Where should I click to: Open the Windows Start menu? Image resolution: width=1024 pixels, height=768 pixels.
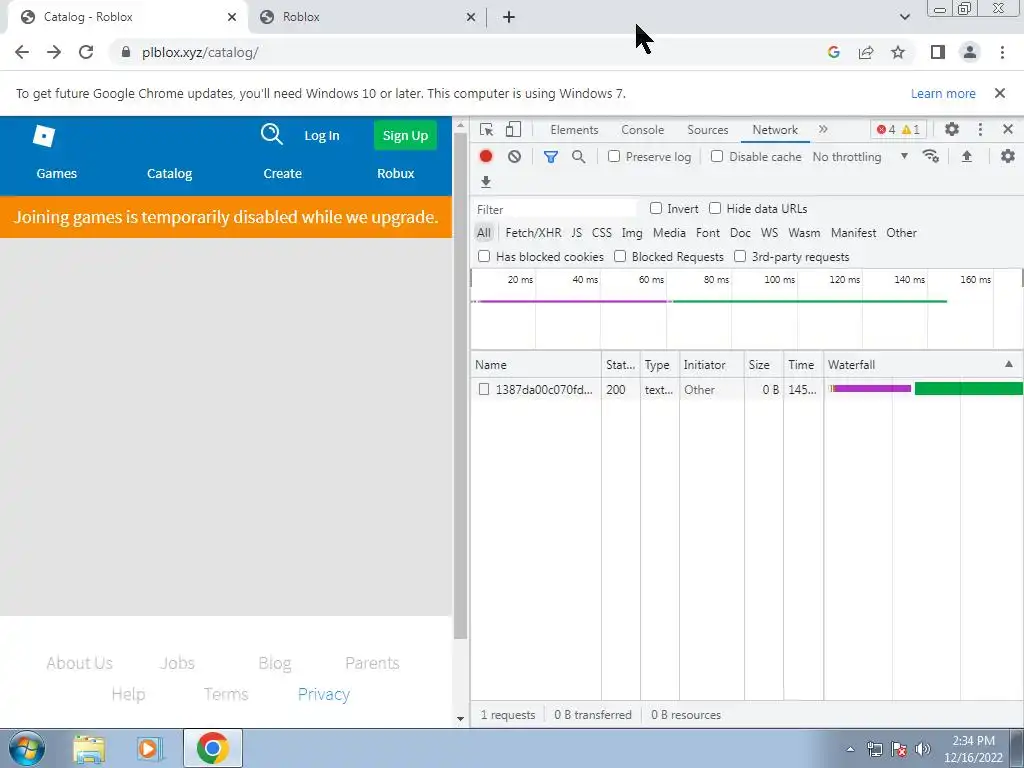[x=27, y=748]
